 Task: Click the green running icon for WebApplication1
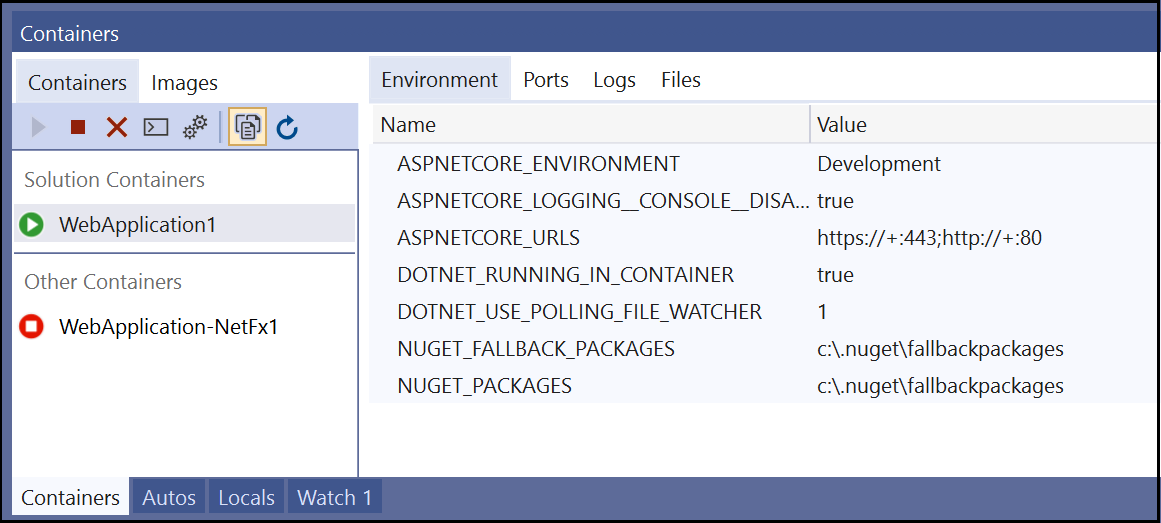point(31,224)
